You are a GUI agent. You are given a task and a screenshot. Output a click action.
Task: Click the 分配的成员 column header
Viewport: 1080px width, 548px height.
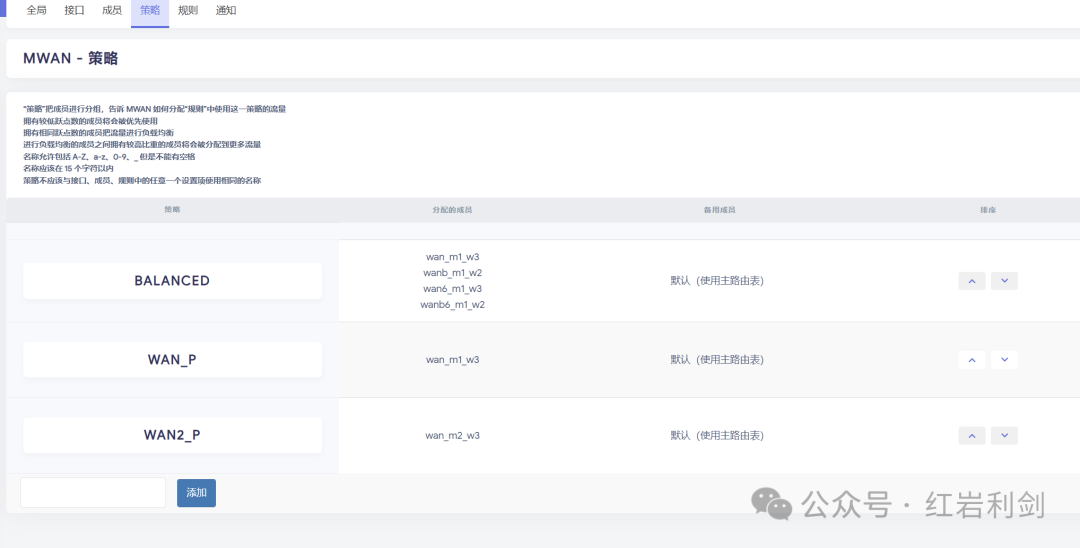coord(453,210)
